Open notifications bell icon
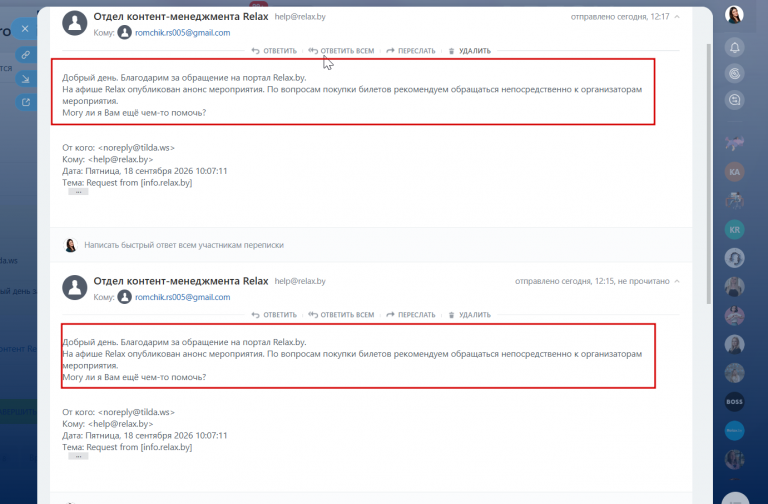Screen dimensions: 768x504 [x=735, y=48]
